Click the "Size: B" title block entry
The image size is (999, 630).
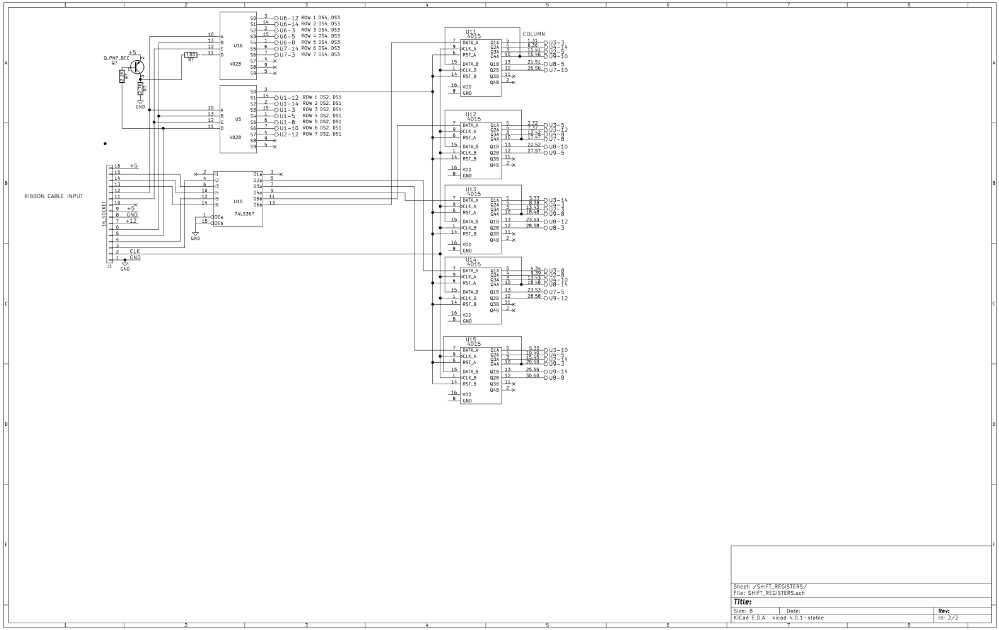(743, 611)
